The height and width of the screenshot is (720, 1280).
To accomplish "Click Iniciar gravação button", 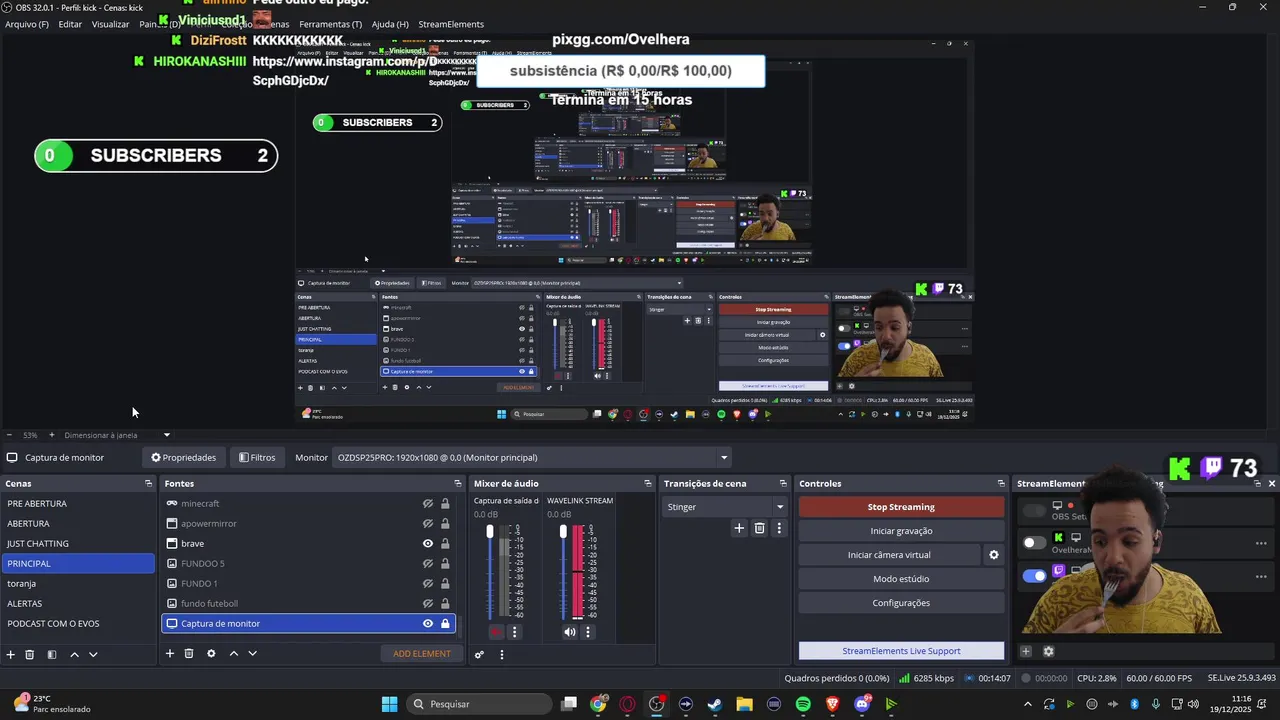I will (x=901, y=531).
